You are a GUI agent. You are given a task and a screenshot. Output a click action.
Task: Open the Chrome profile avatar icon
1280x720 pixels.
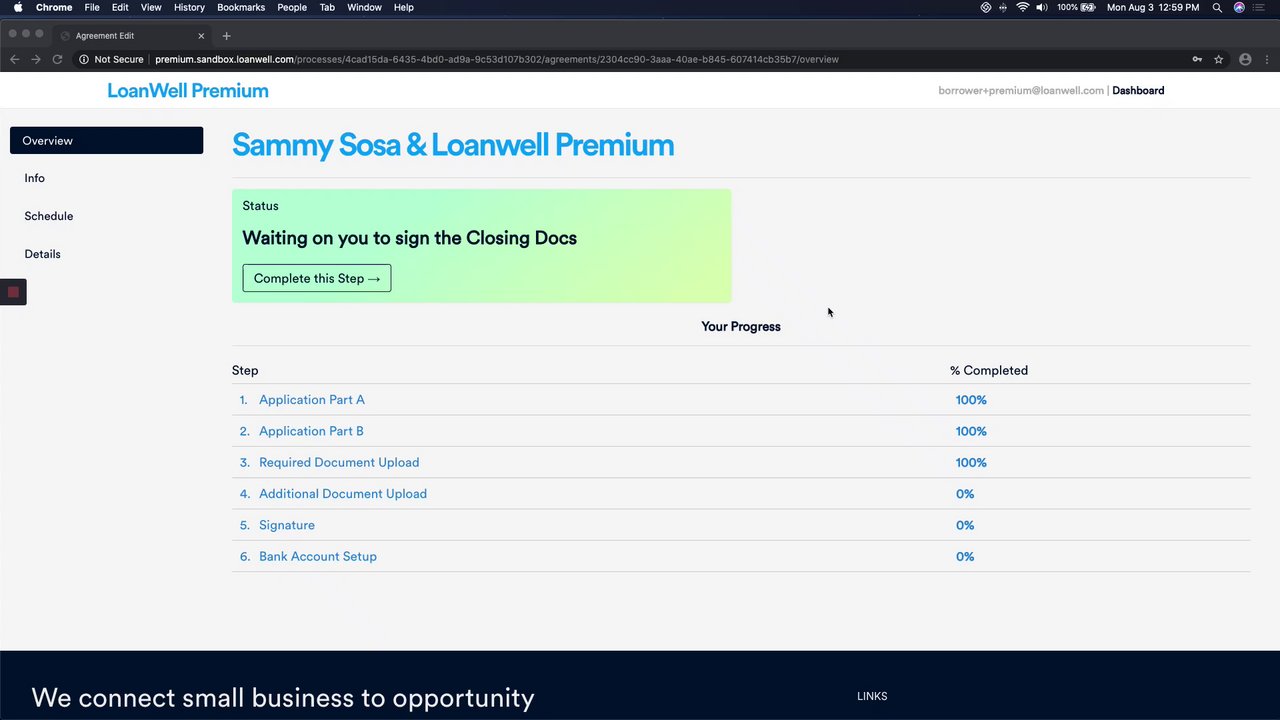[x=1245, y=59]
